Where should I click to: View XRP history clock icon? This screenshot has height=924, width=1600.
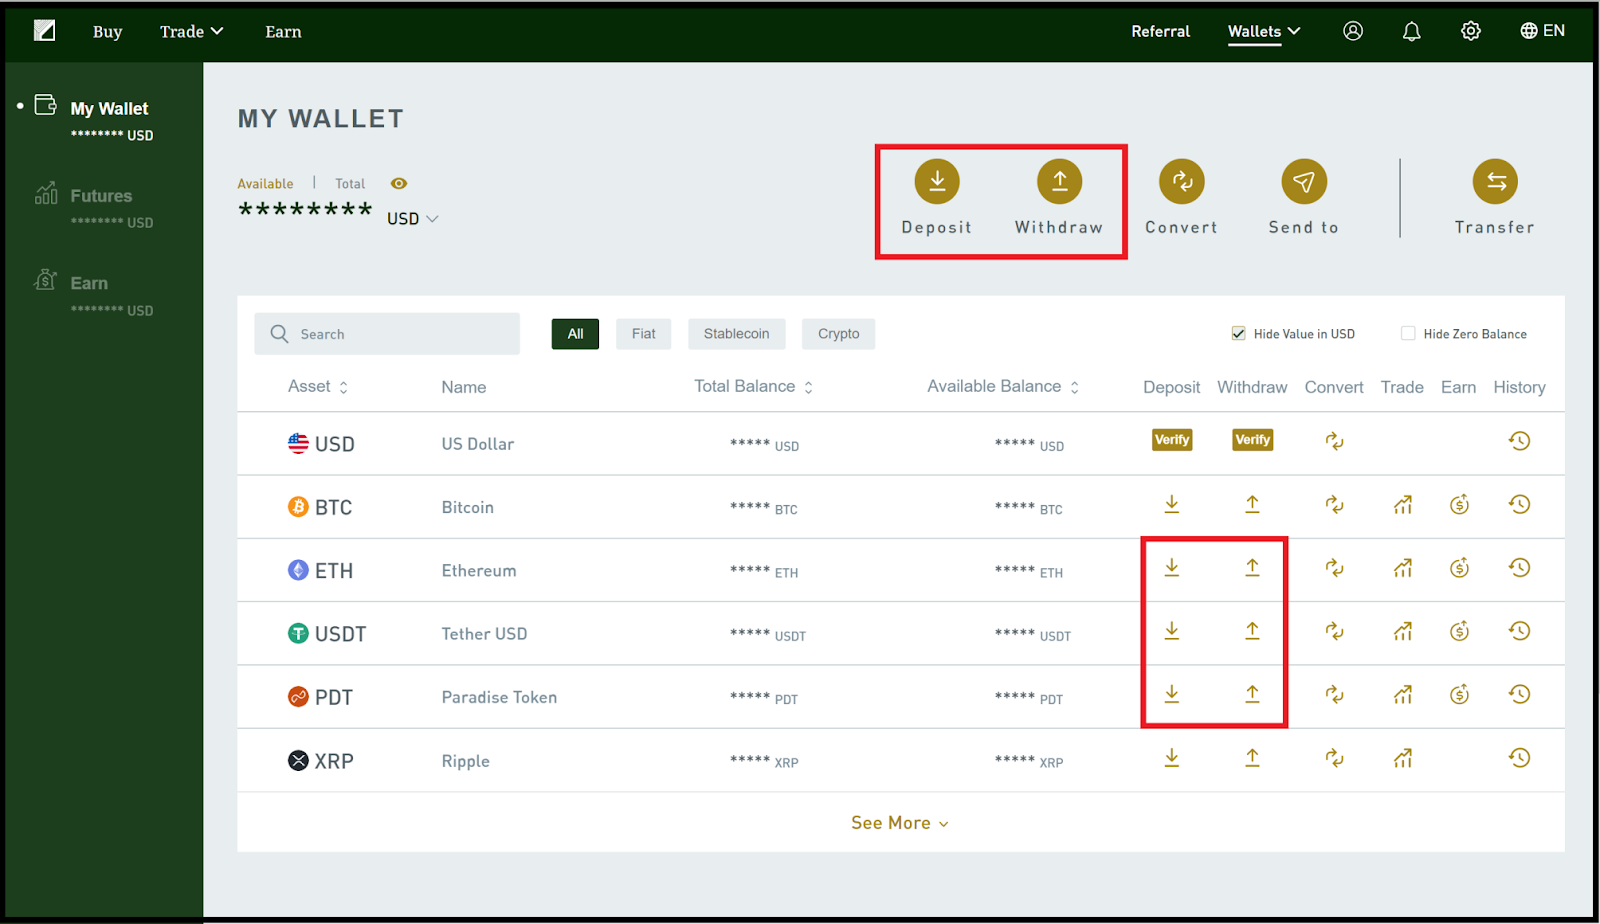[x=1519, y=758]
